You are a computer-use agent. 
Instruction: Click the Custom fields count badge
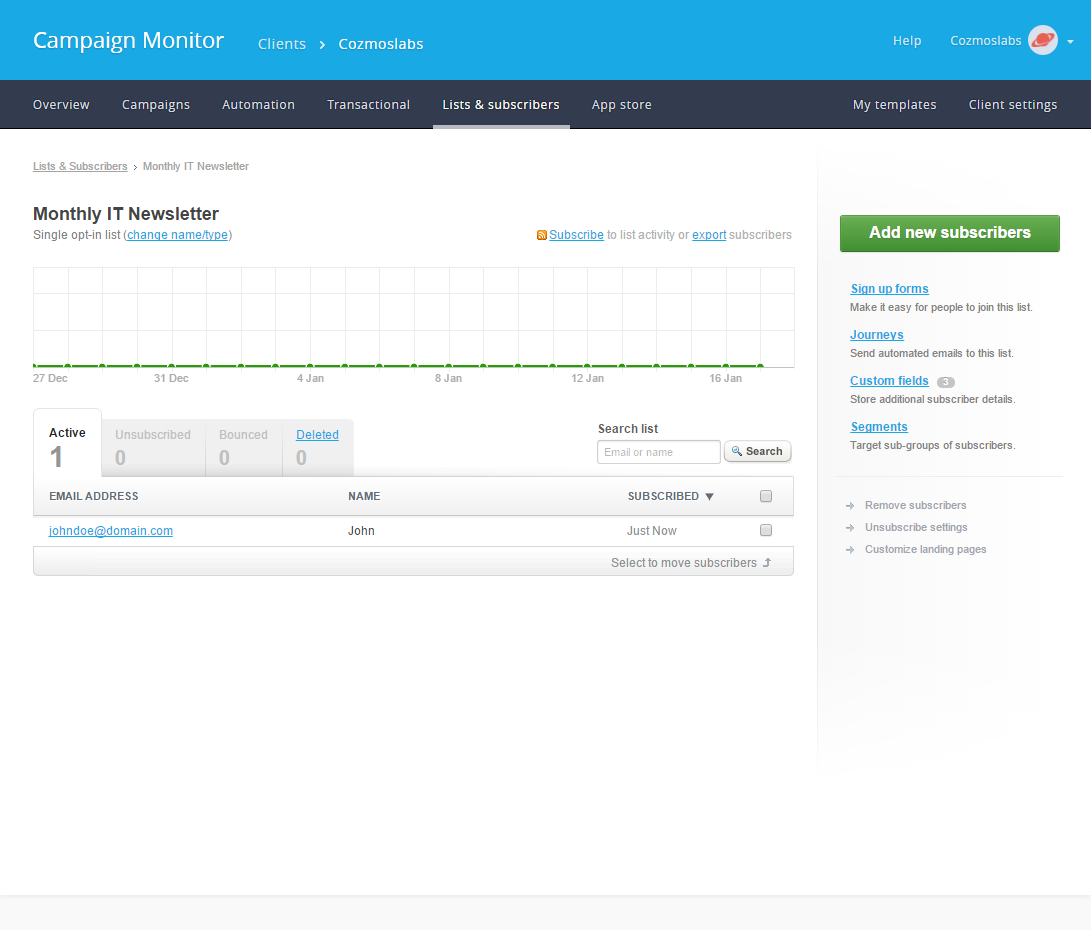[946, 382]
